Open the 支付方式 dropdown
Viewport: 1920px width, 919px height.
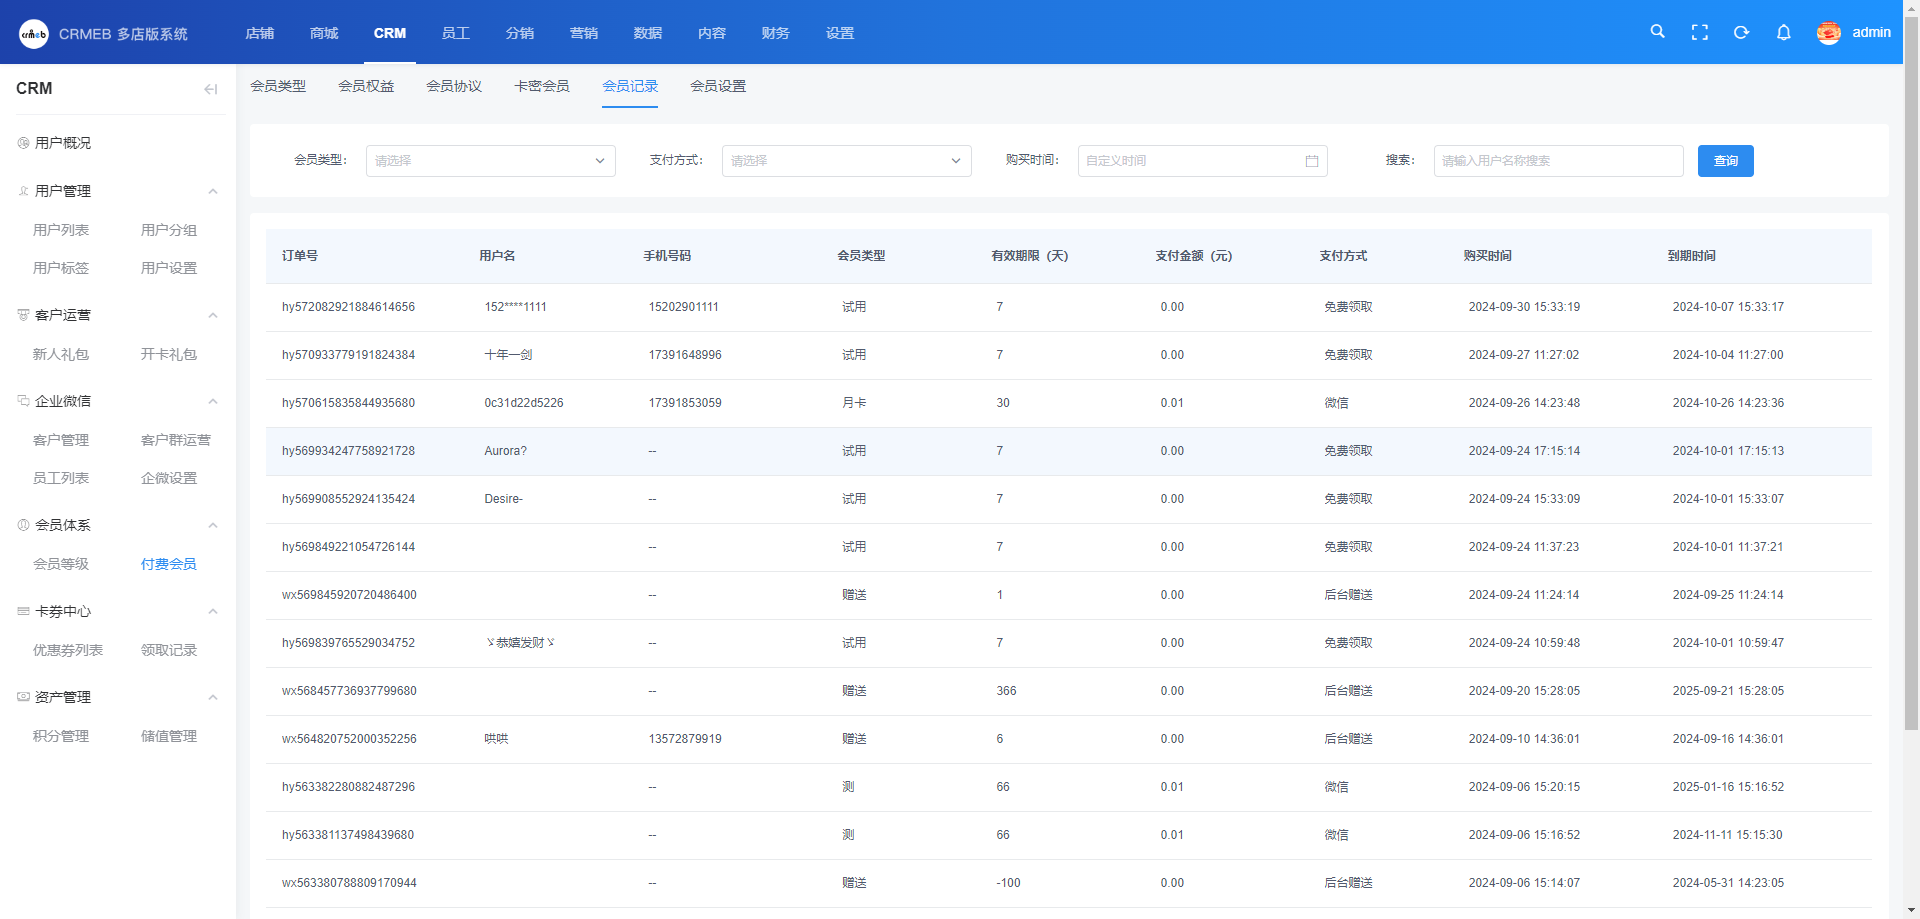846,161
